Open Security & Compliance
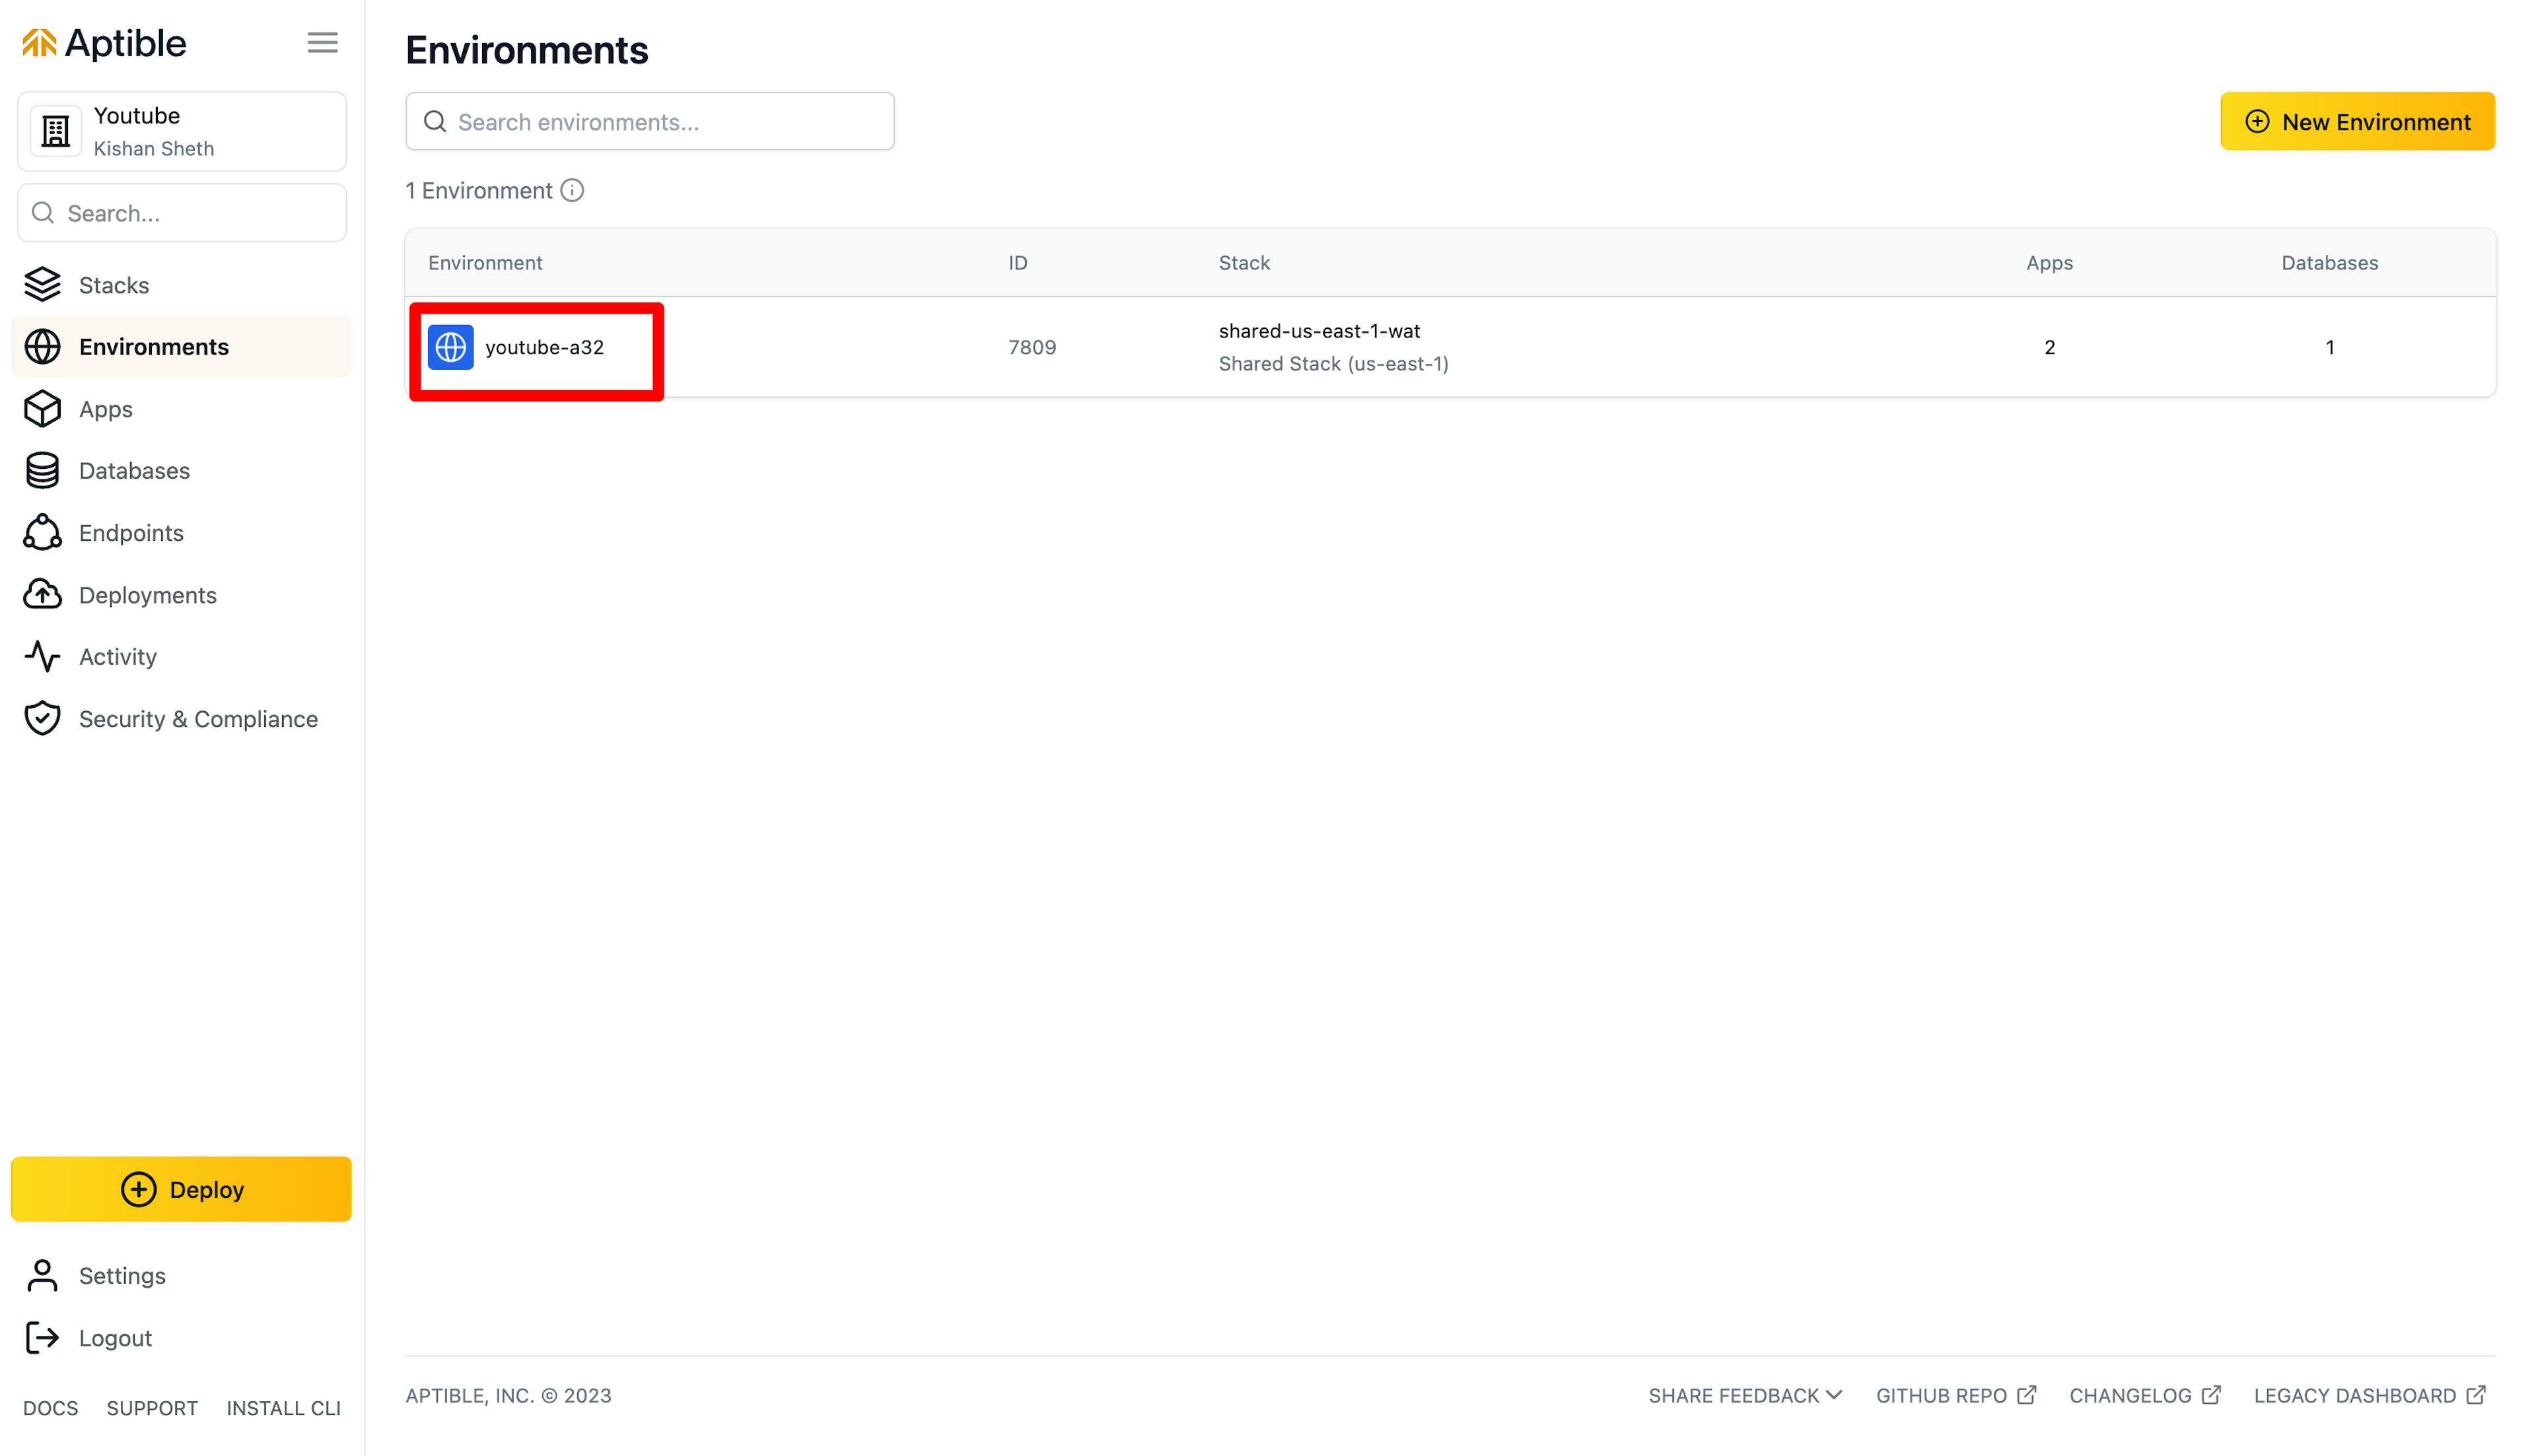The width and height of the screenshot is (2536, 1456). tap(198, 719)
